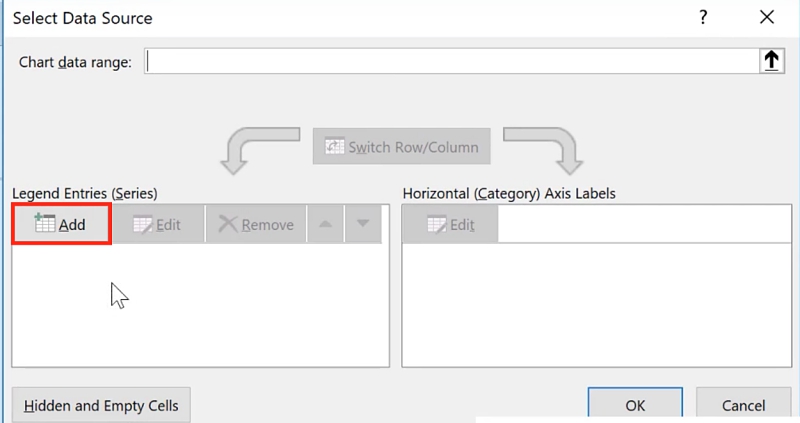The width and height of the screenshot is (800, 423).
Task: Open help with the question mark
Action: 704,17
